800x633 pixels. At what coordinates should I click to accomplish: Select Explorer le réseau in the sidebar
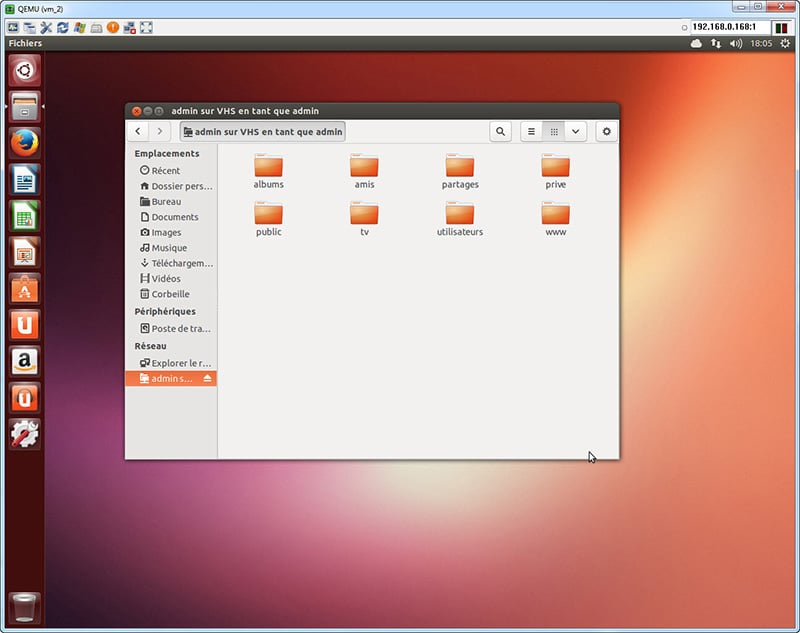(x=171, y=363)
